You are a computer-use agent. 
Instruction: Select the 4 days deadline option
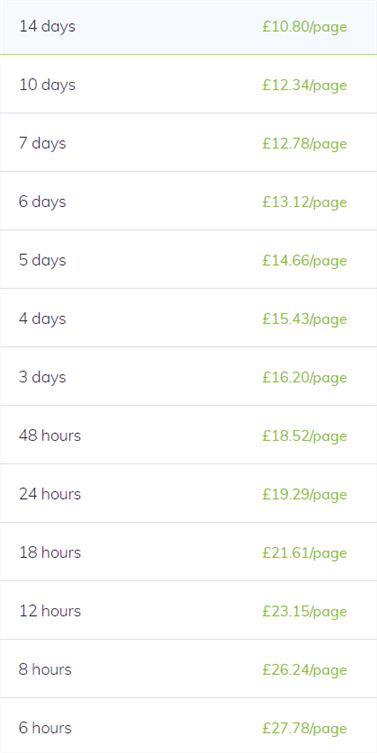188,318
